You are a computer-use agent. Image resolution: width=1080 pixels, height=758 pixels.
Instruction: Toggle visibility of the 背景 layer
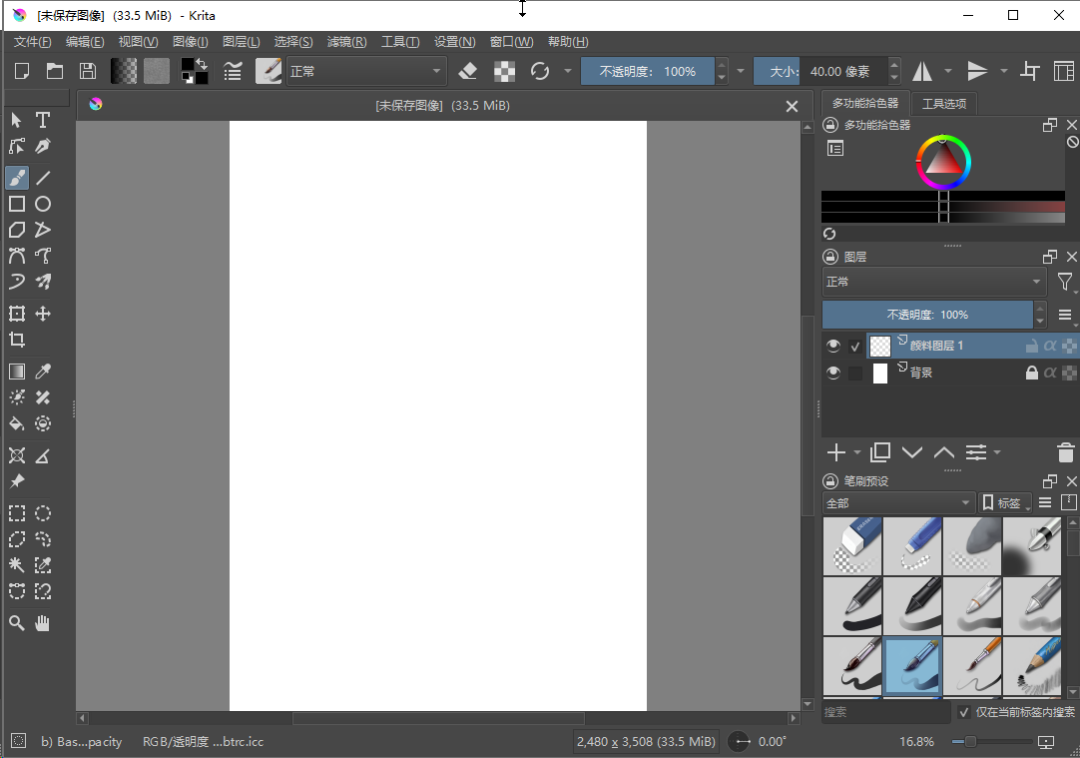[x=833, y=373]
